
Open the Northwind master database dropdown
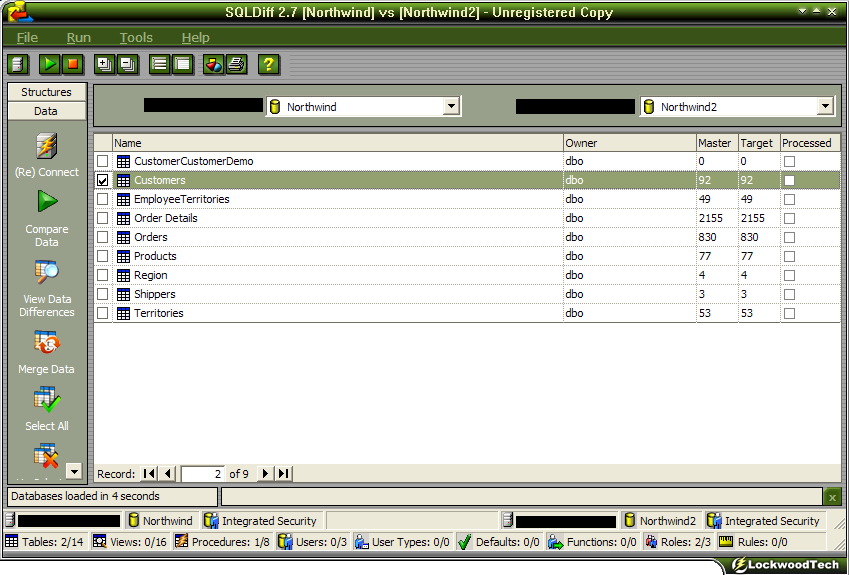coord(451,107)
